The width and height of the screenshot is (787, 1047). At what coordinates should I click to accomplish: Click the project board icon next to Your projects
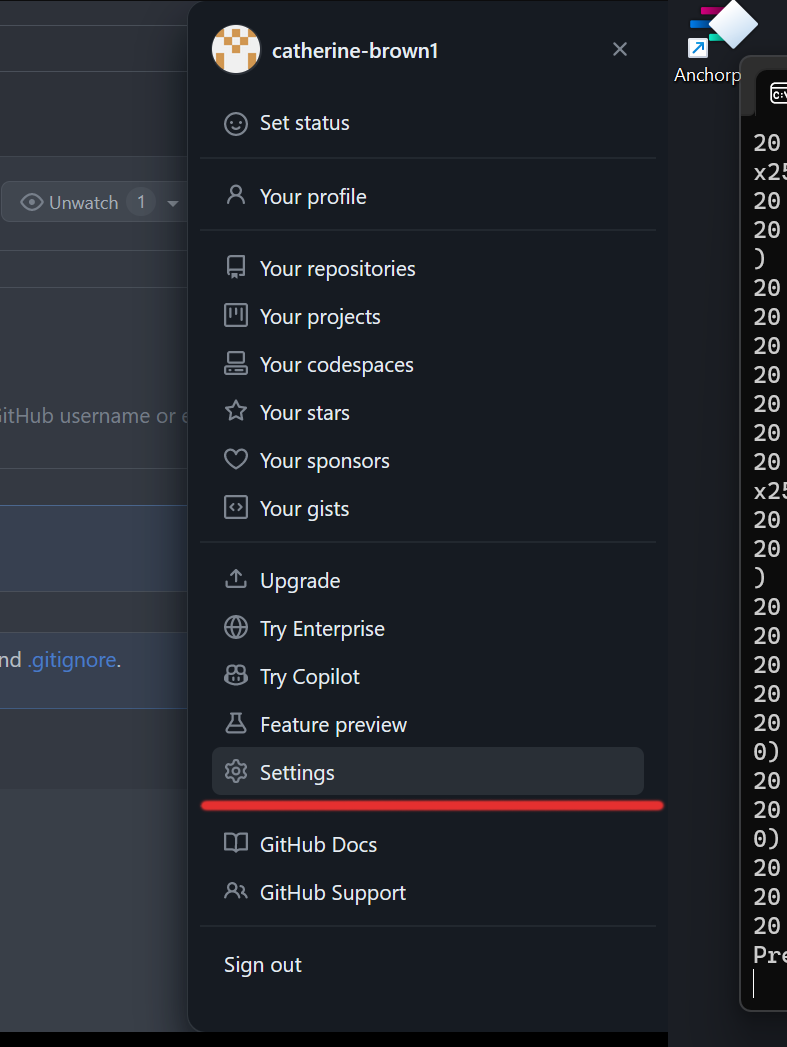[236, 316]
